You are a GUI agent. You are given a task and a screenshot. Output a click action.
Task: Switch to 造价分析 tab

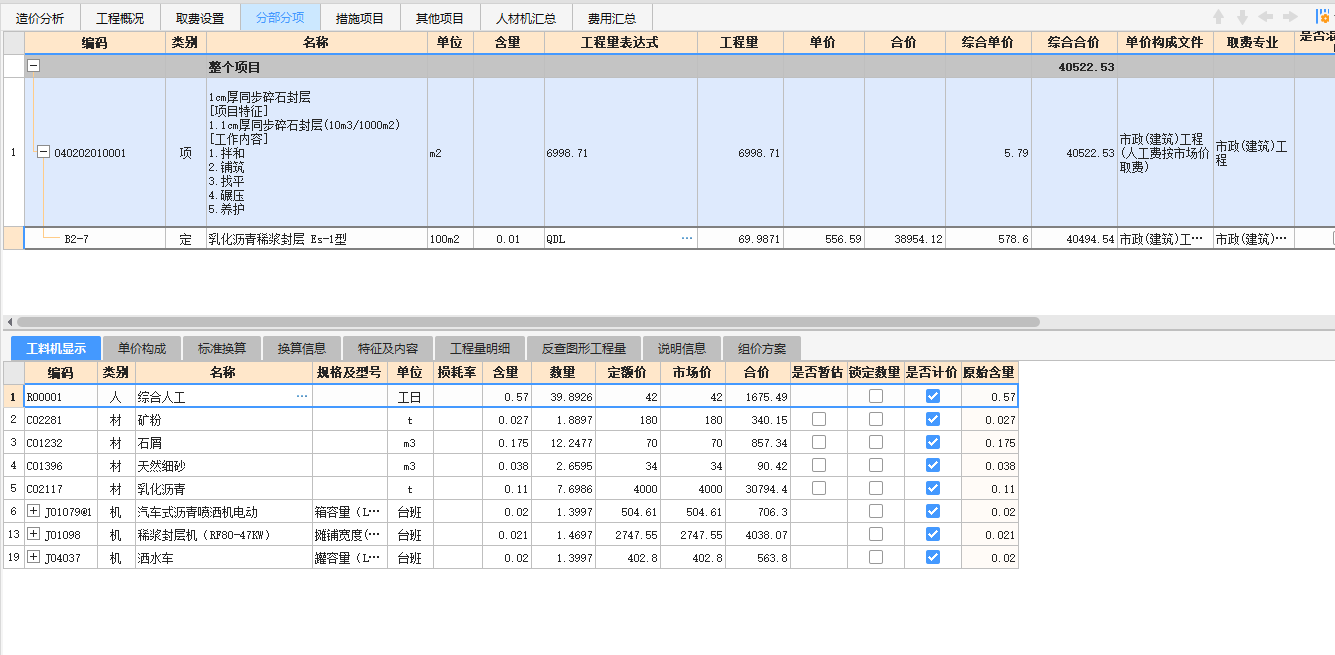pos(40,18)
